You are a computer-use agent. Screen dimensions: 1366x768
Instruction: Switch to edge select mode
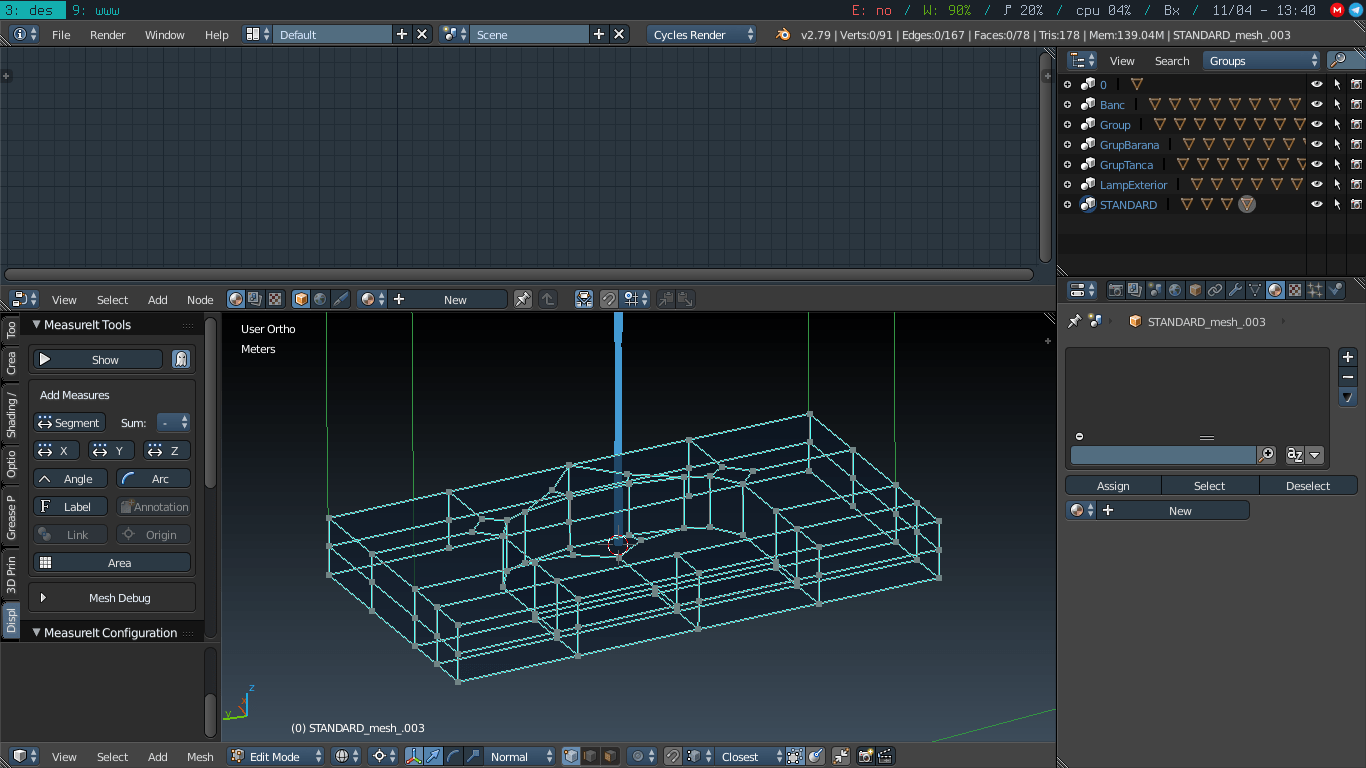[591, 757]
